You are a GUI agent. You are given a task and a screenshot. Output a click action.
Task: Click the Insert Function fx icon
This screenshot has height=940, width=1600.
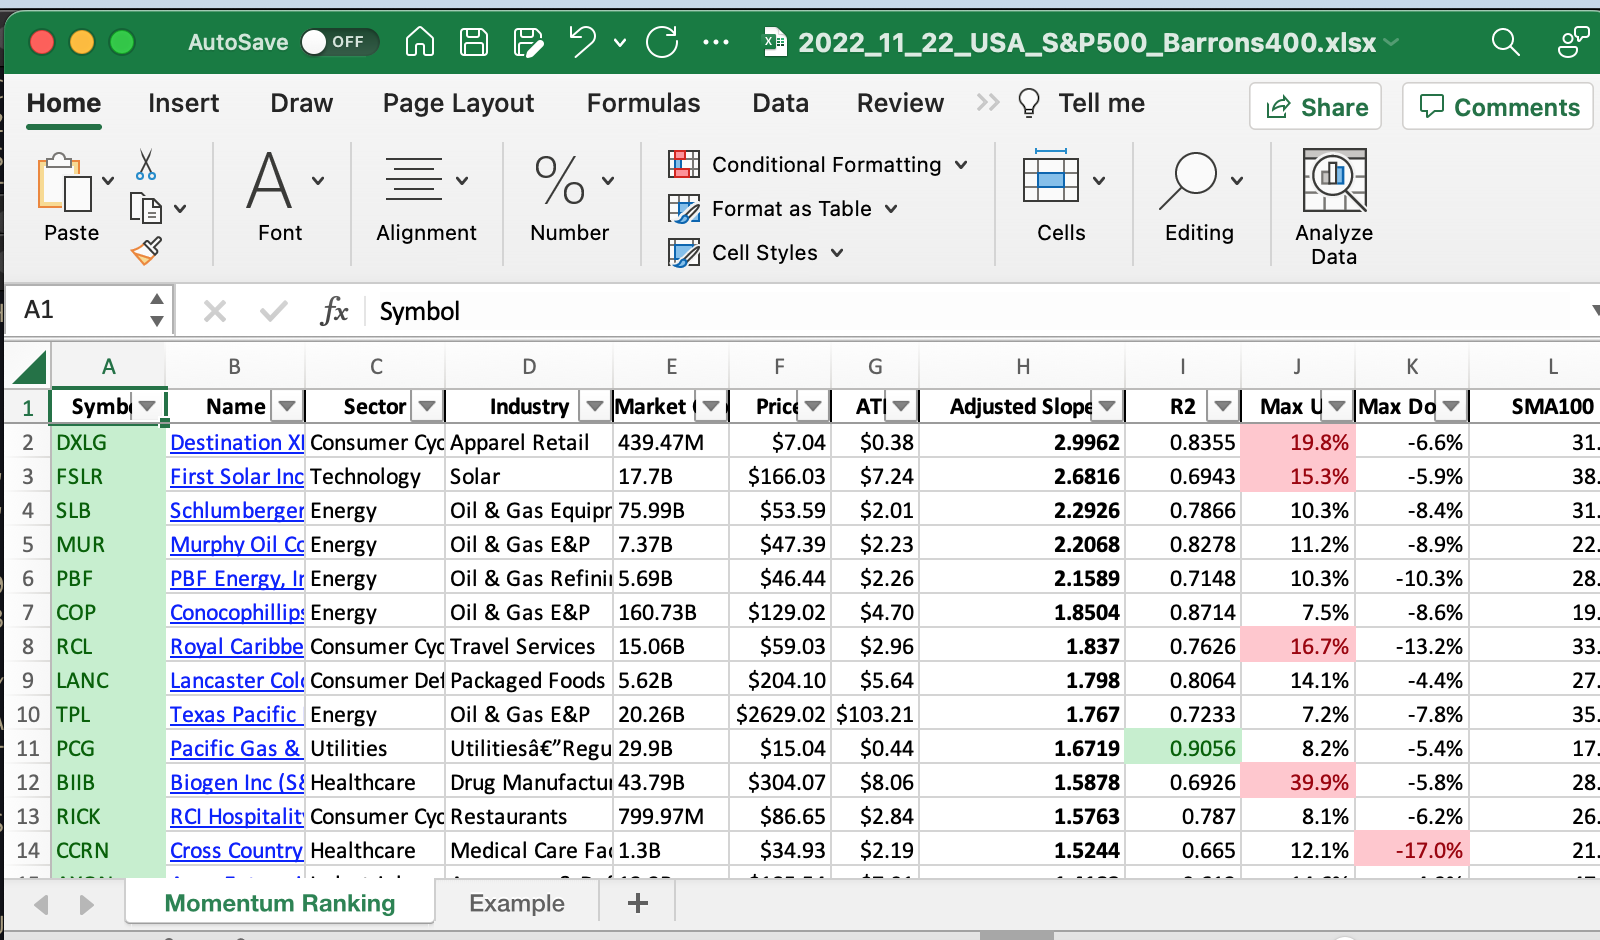[334, 311]
